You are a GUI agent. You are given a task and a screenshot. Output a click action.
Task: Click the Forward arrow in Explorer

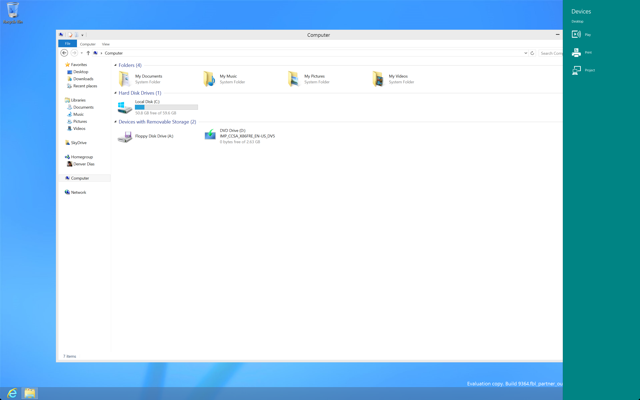pos(74,53)
